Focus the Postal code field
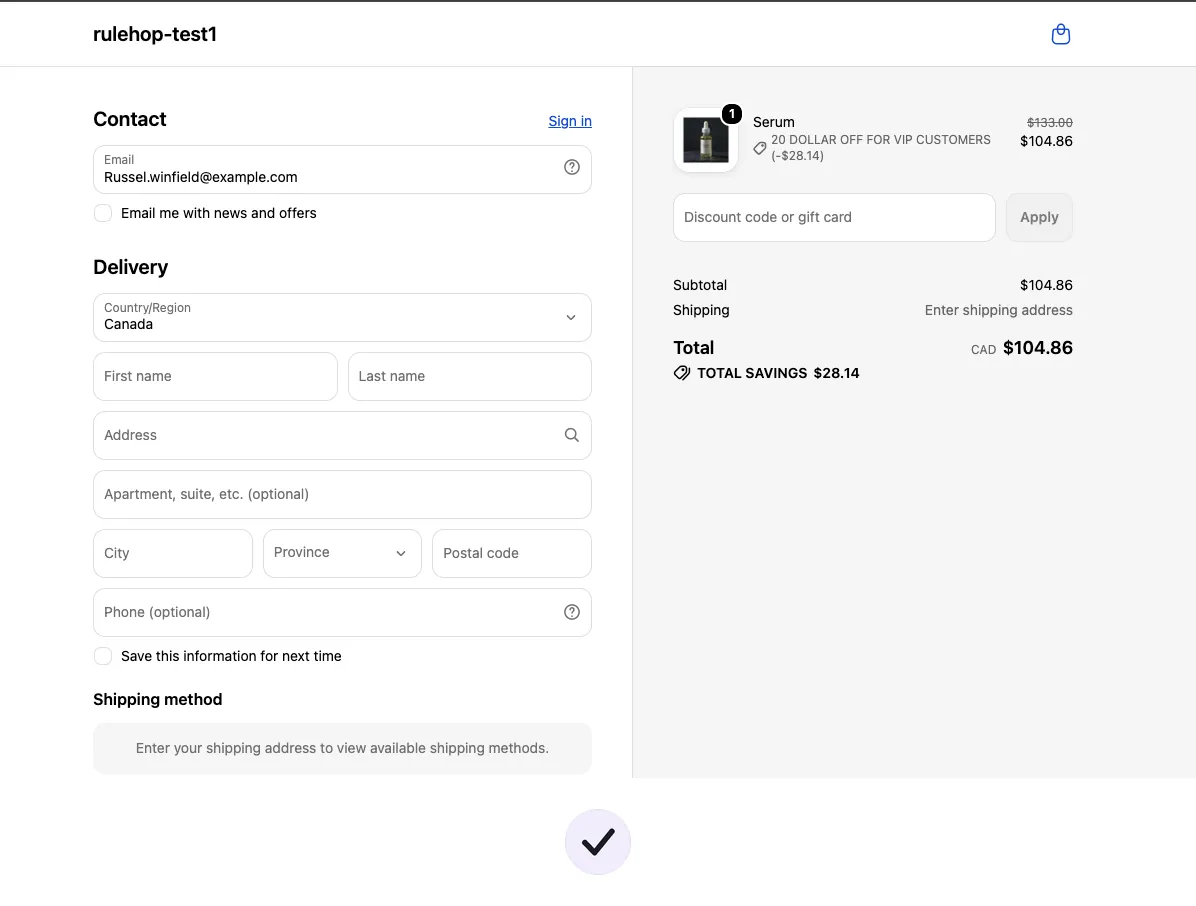1196x906 pixels. tap(512, 553)
